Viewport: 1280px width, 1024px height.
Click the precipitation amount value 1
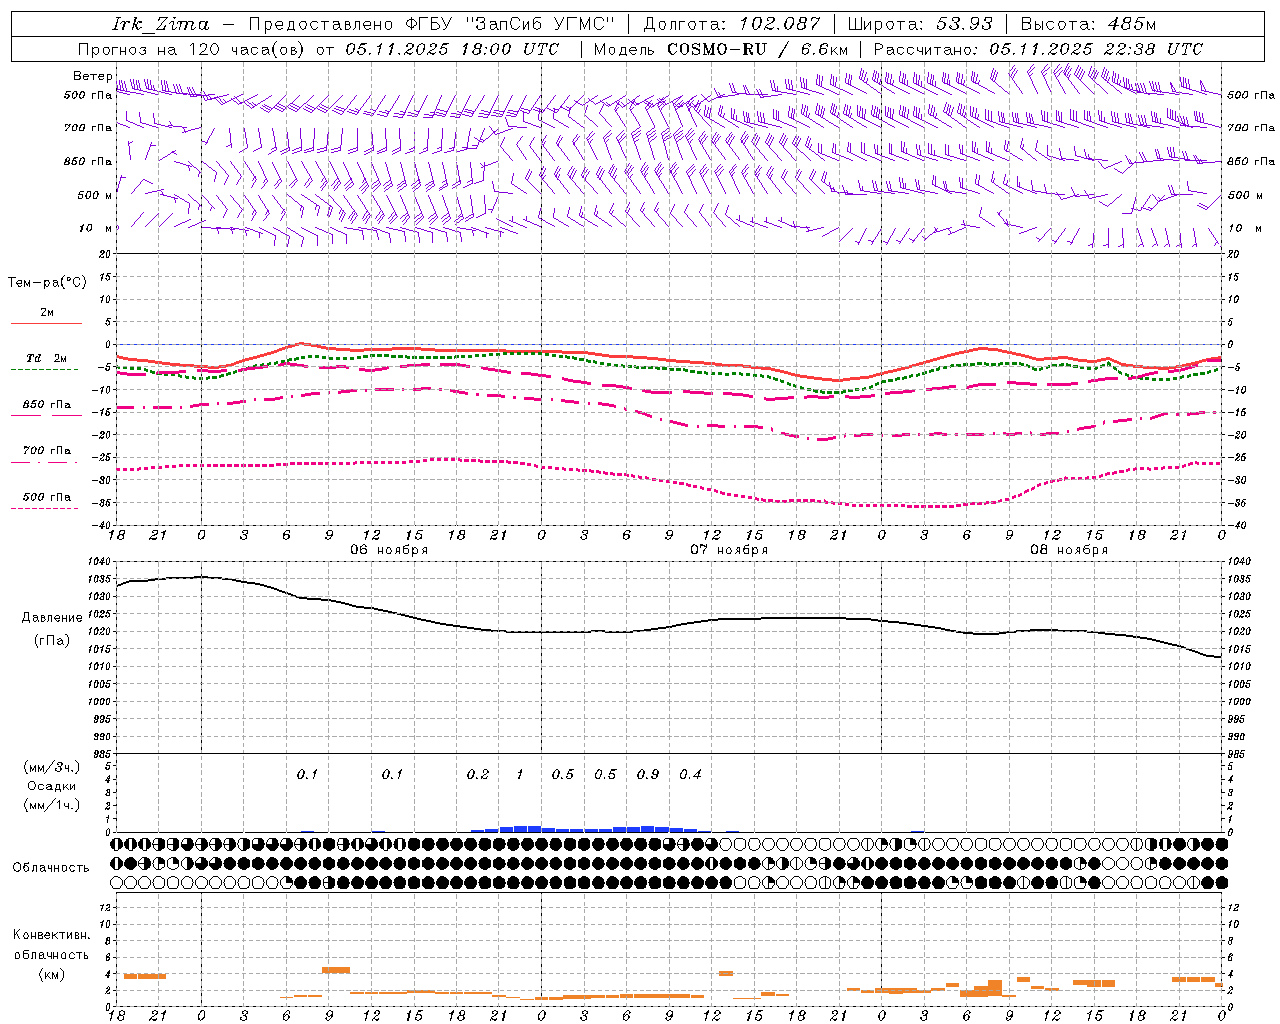tap(520, 774)
